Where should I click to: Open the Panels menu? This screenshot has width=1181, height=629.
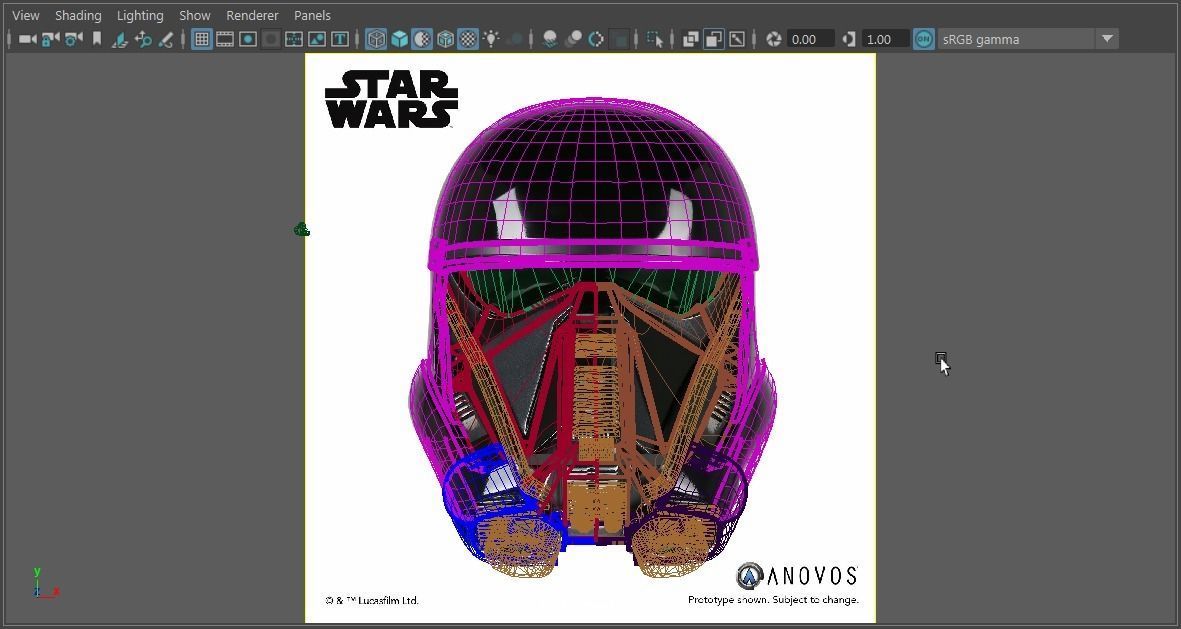click(313, 15)
